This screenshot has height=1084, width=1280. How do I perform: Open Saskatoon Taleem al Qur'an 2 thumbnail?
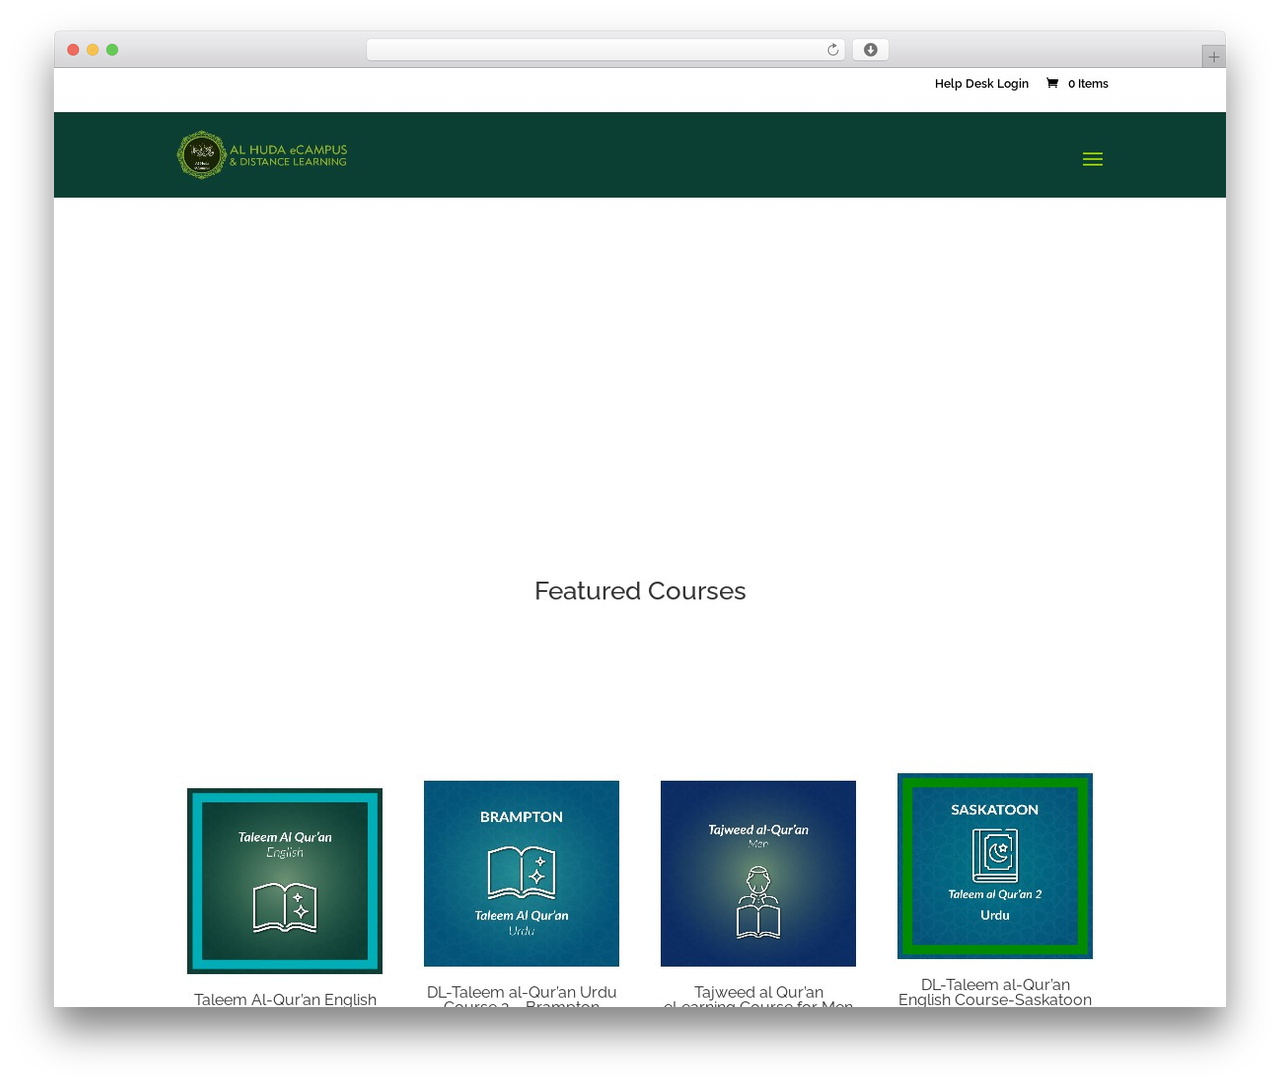995,866
